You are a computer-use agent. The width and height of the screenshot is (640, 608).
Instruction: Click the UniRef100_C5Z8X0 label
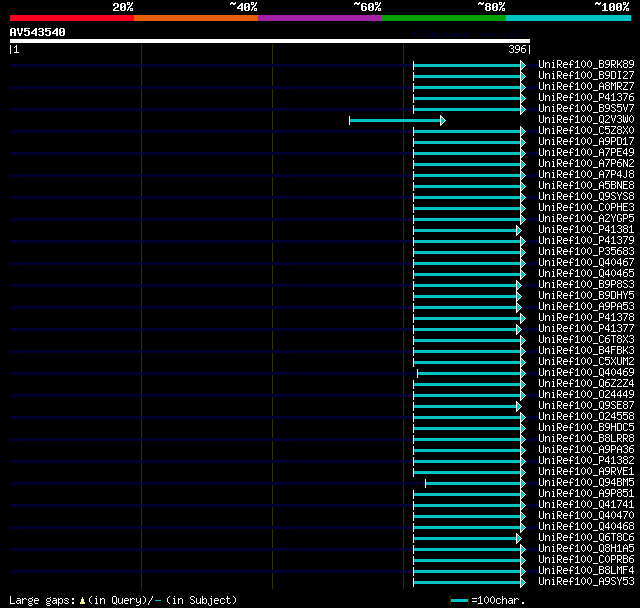[586, 131]
